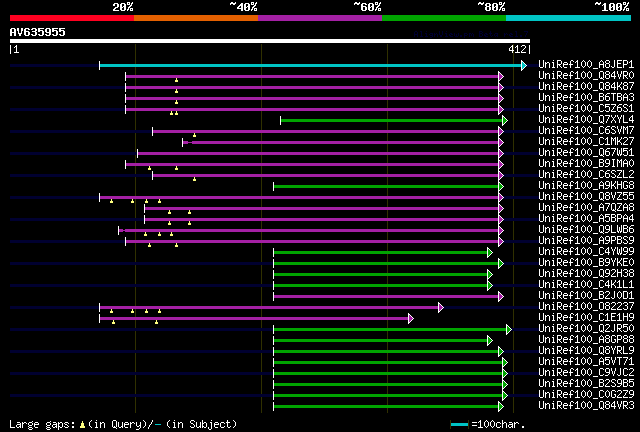Click the orange ~40% identity legend segment

click(x=196, y=18)
